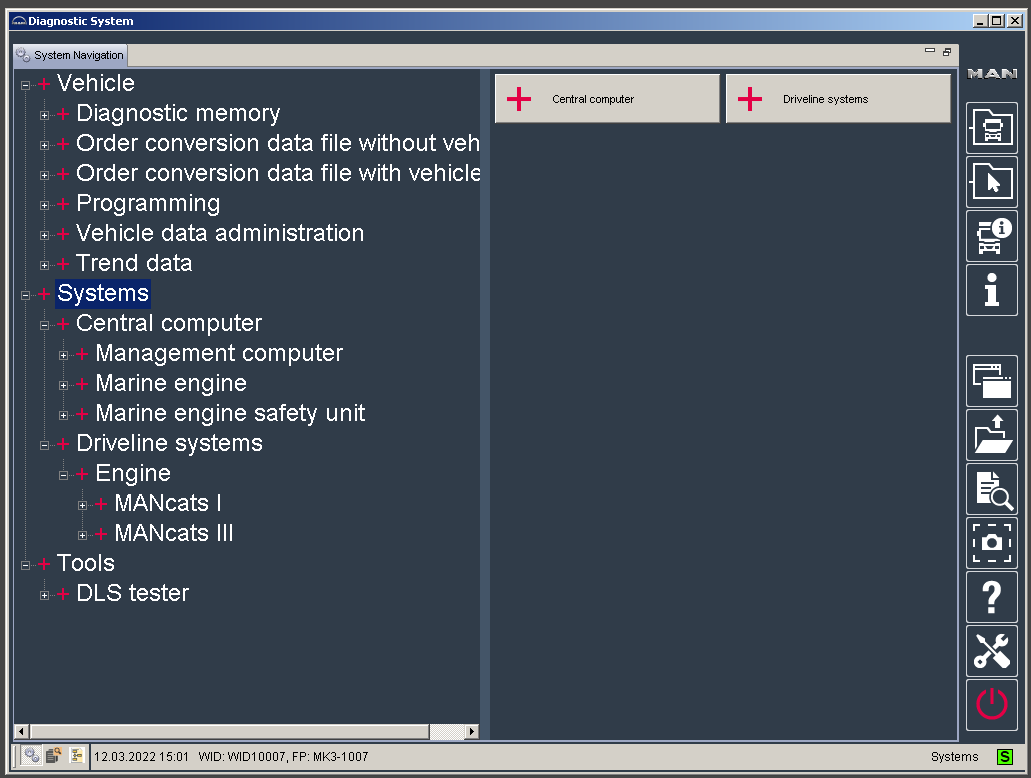Click the documents with magnifier status bar icon

(x=54, y=756)
